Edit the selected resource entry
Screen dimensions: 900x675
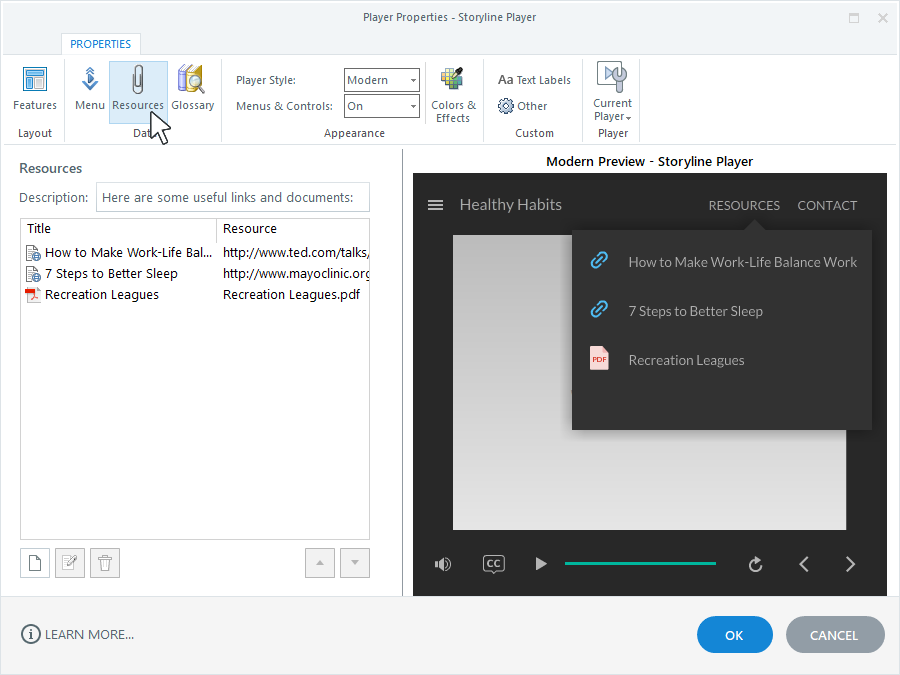[x=69, y=562]
